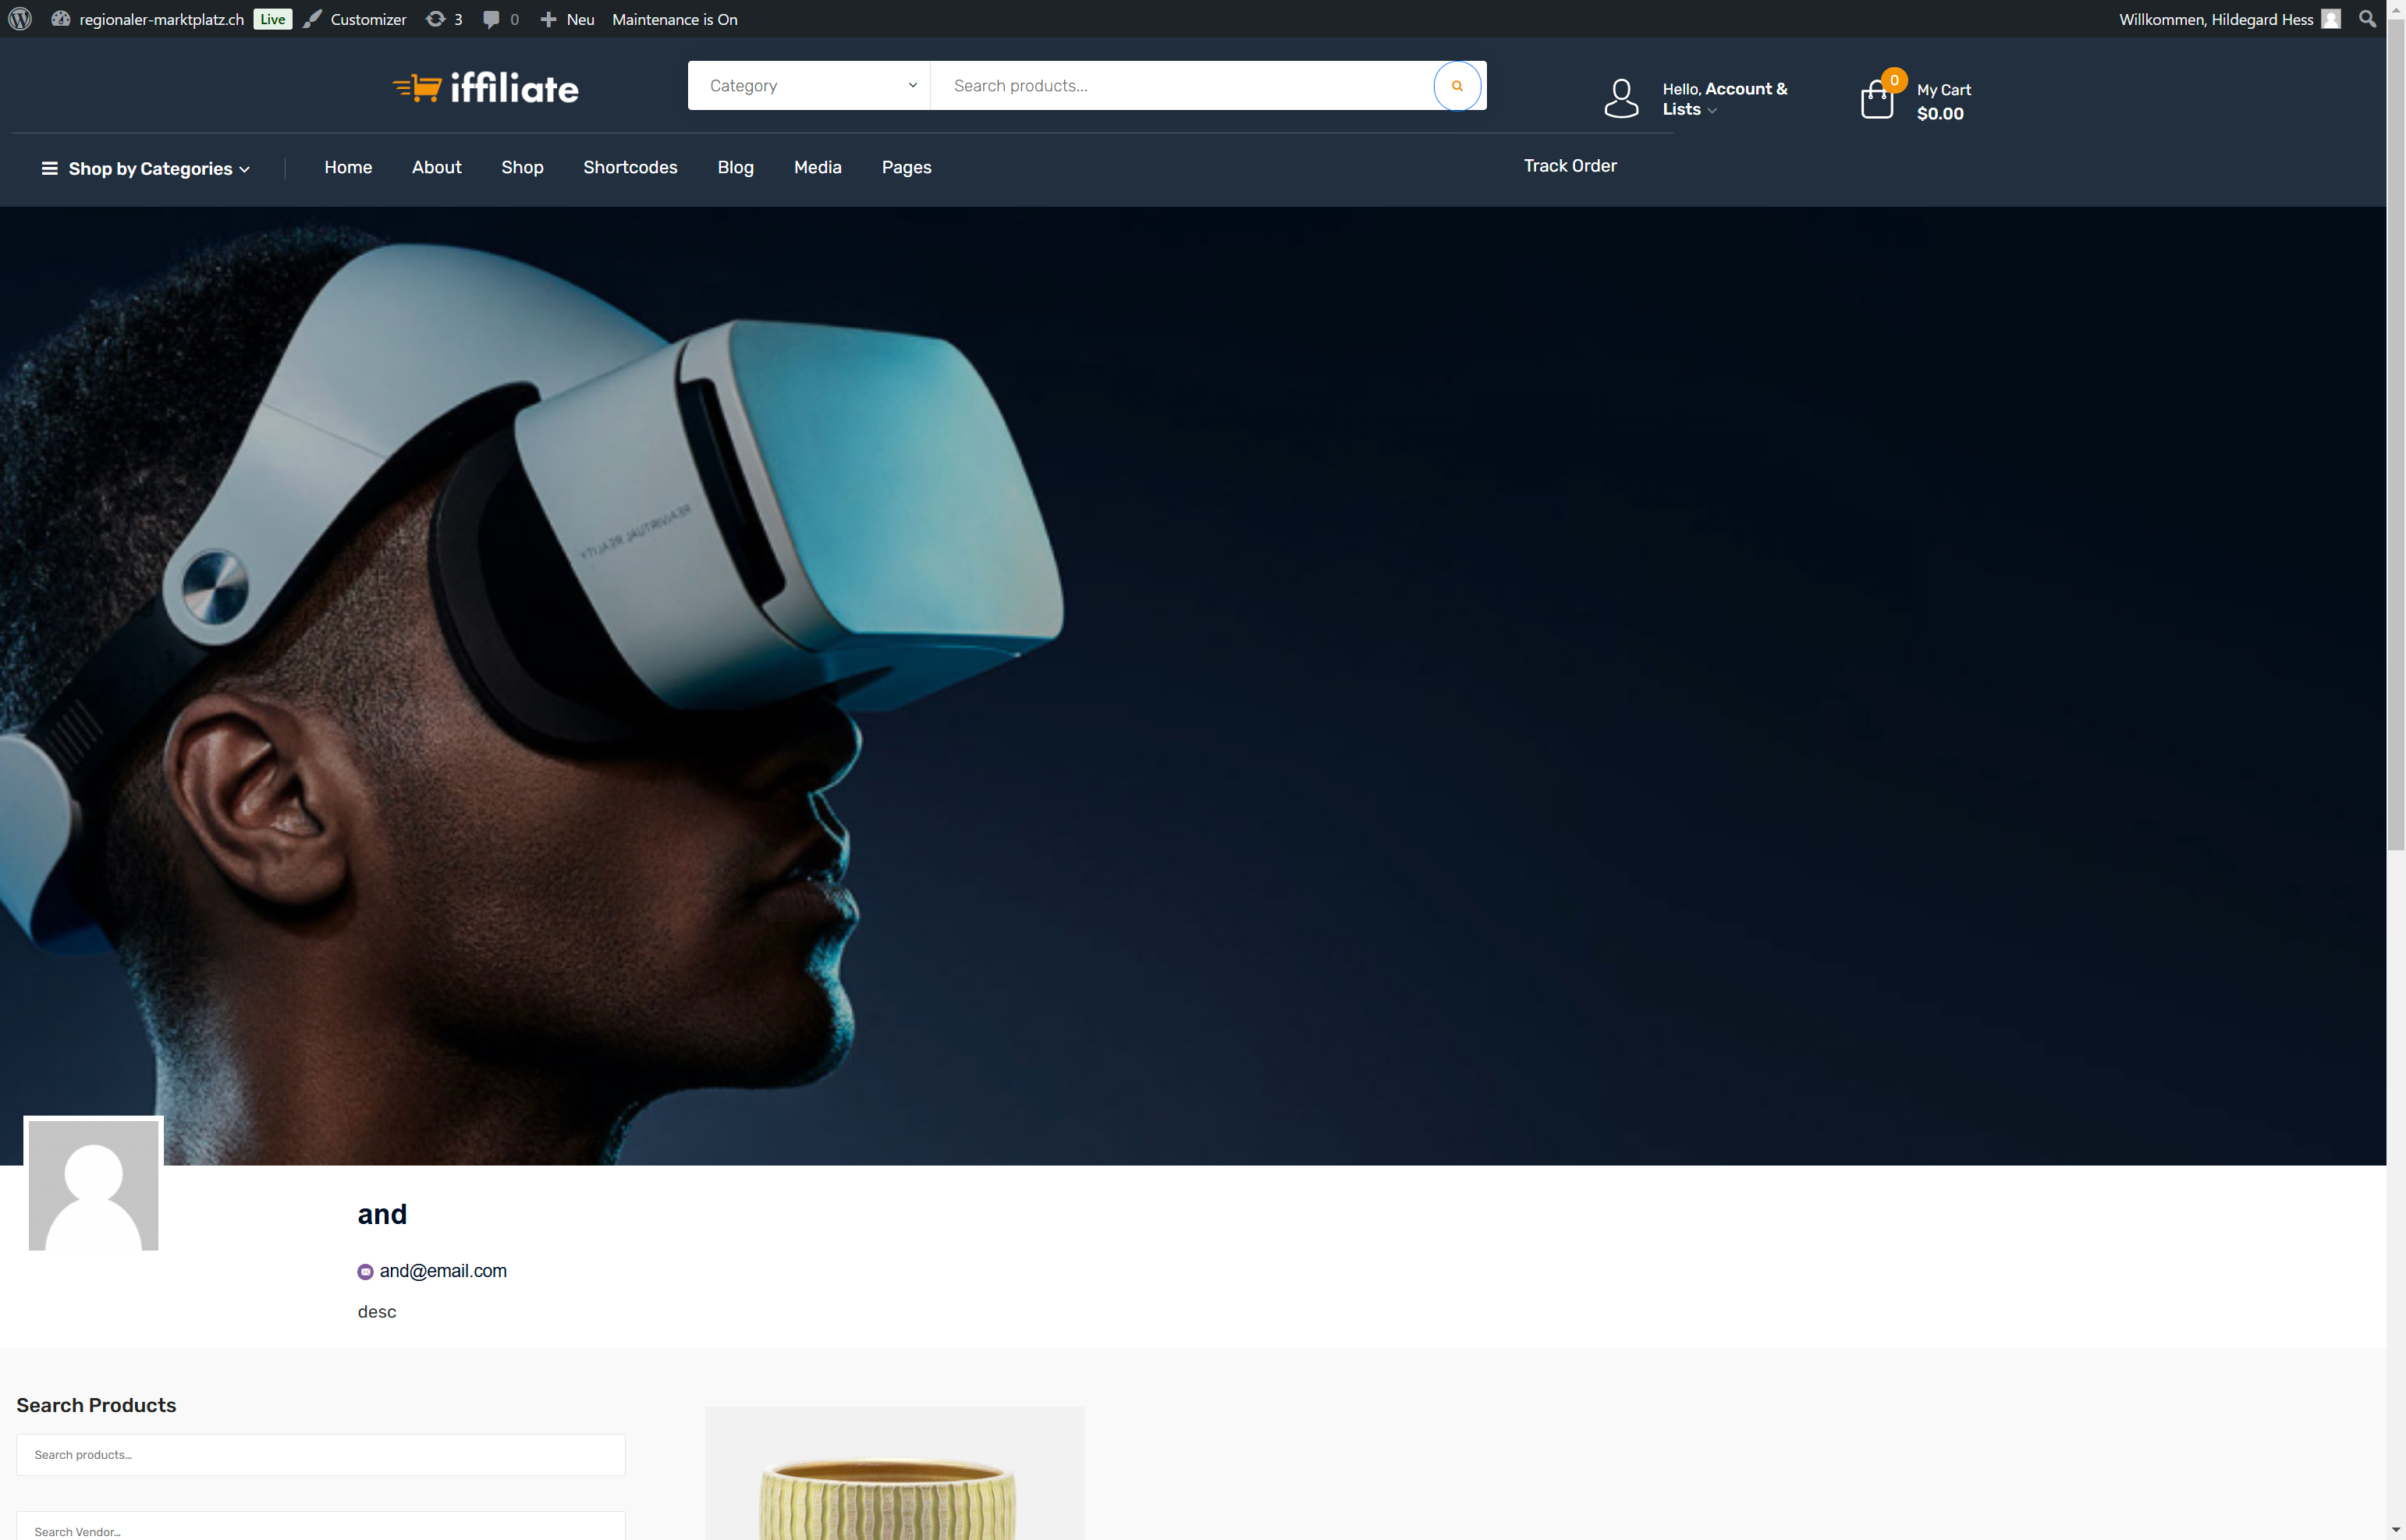
Task: Open the Category dropdown in search bar
Action: coord(808,86)
